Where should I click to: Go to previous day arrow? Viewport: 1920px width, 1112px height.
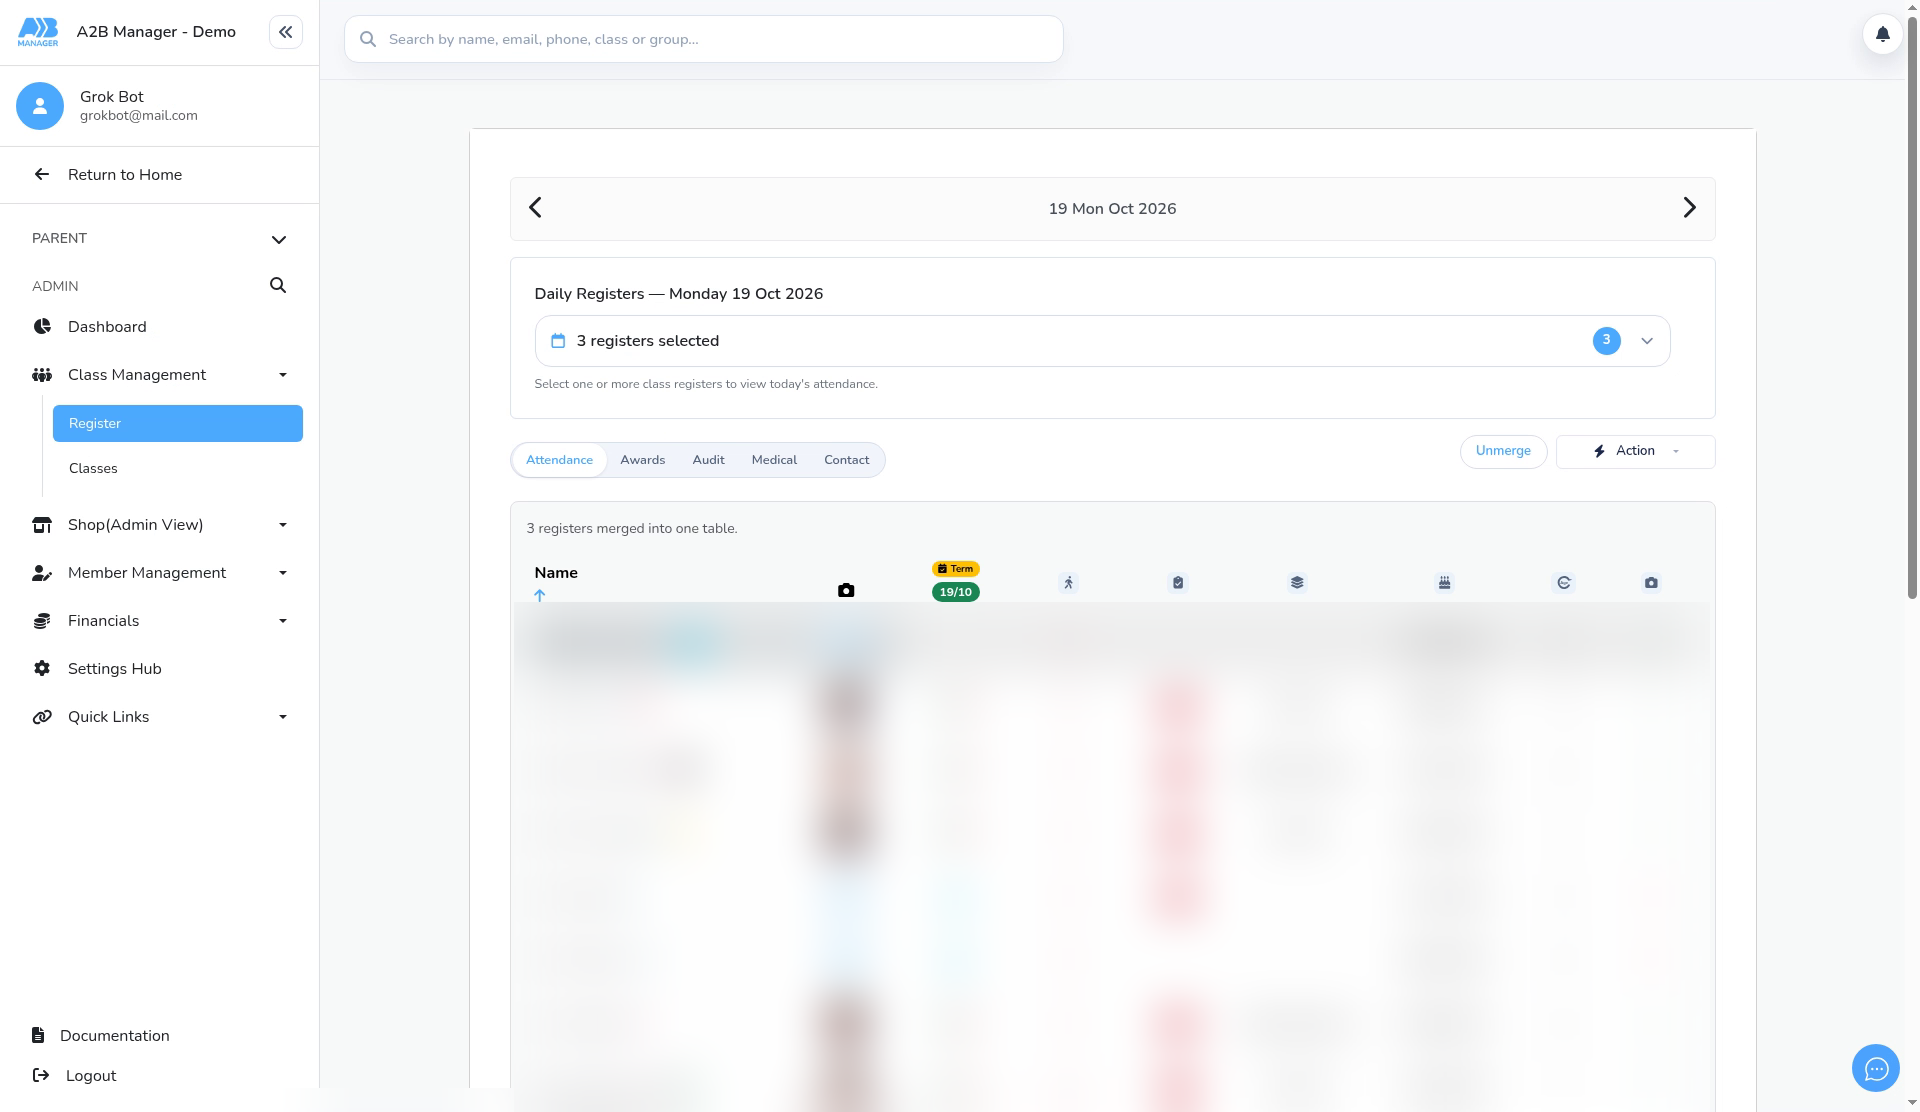[x=535, y=208]
